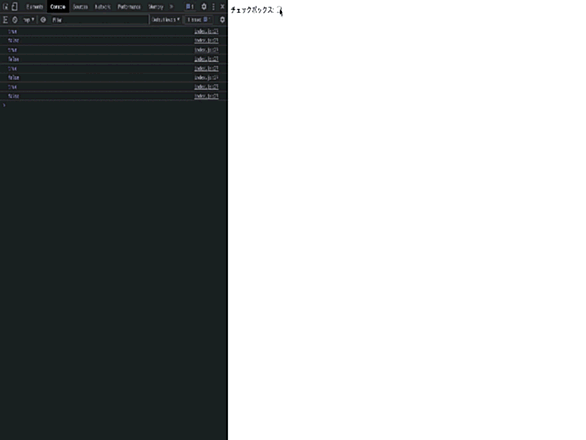Open the DevTools three-dot customize menu

[213, 7]
